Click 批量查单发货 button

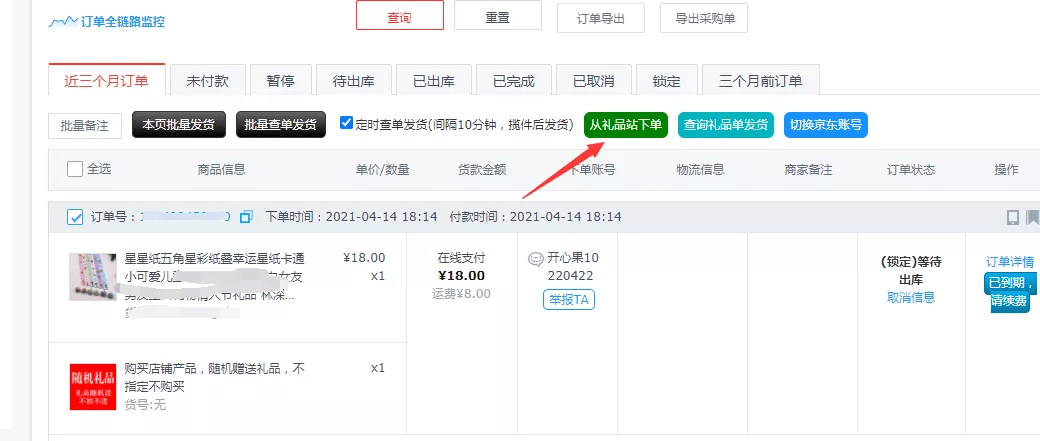pyautogui.click(x=281, y=125)
